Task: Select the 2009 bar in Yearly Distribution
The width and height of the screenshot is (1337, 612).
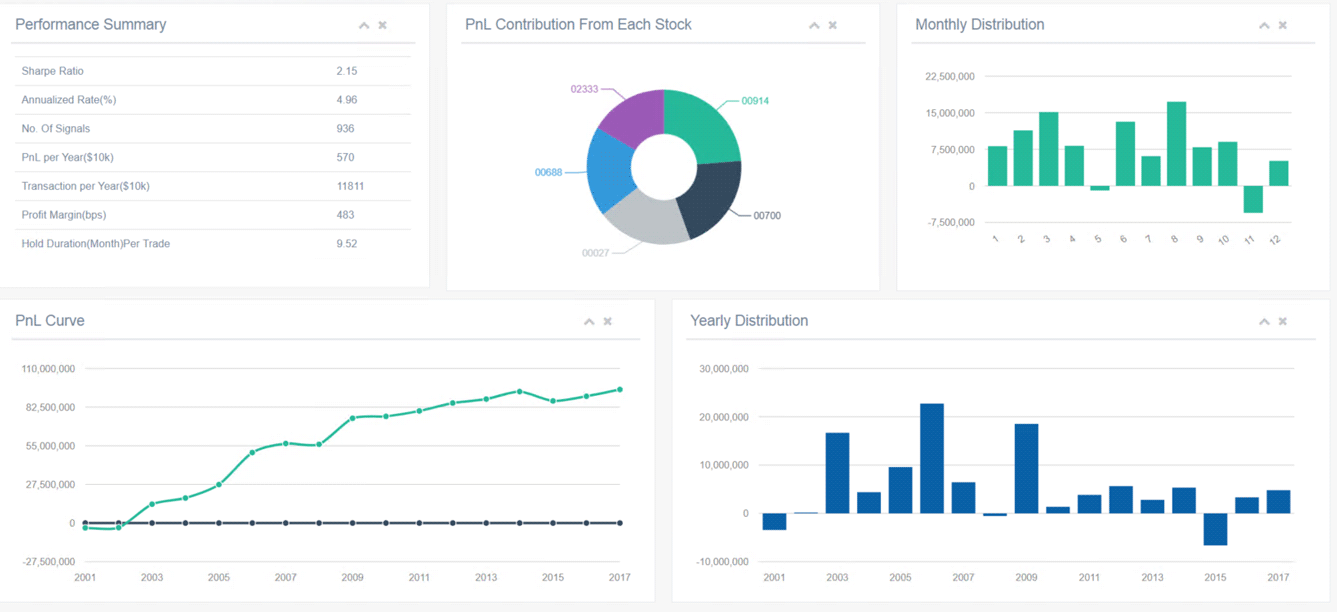Action: 1026,469
